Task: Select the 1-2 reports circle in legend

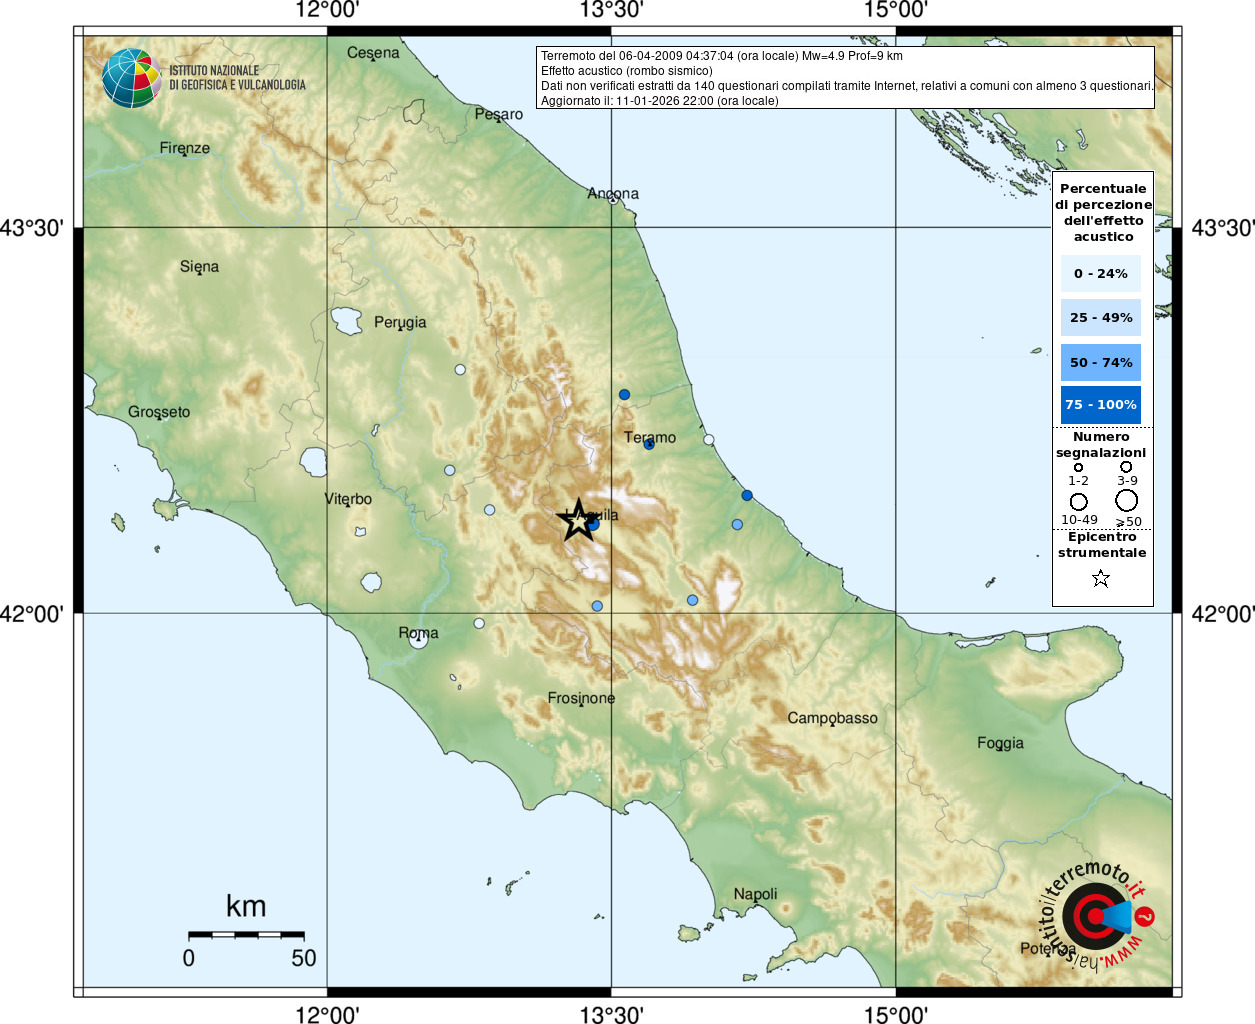Action: point(1078,467)
